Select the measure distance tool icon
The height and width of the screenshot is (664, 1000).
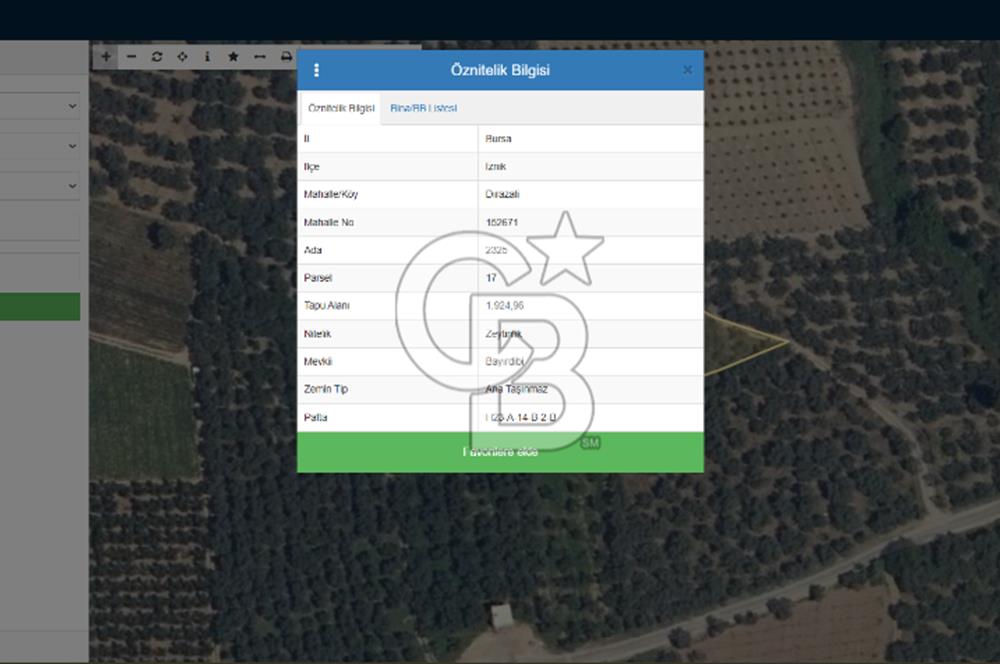point(260,57)
